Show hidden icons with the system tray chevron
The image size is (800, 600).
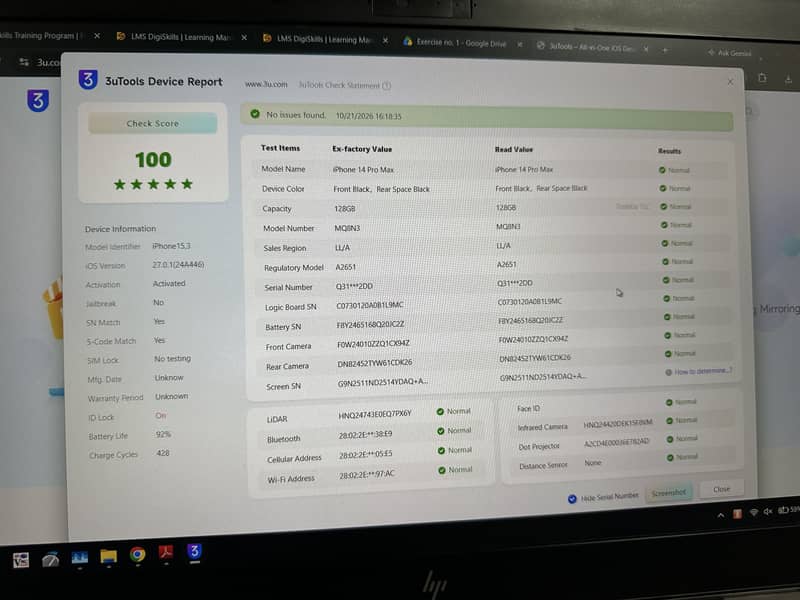(x=720, y=515)
